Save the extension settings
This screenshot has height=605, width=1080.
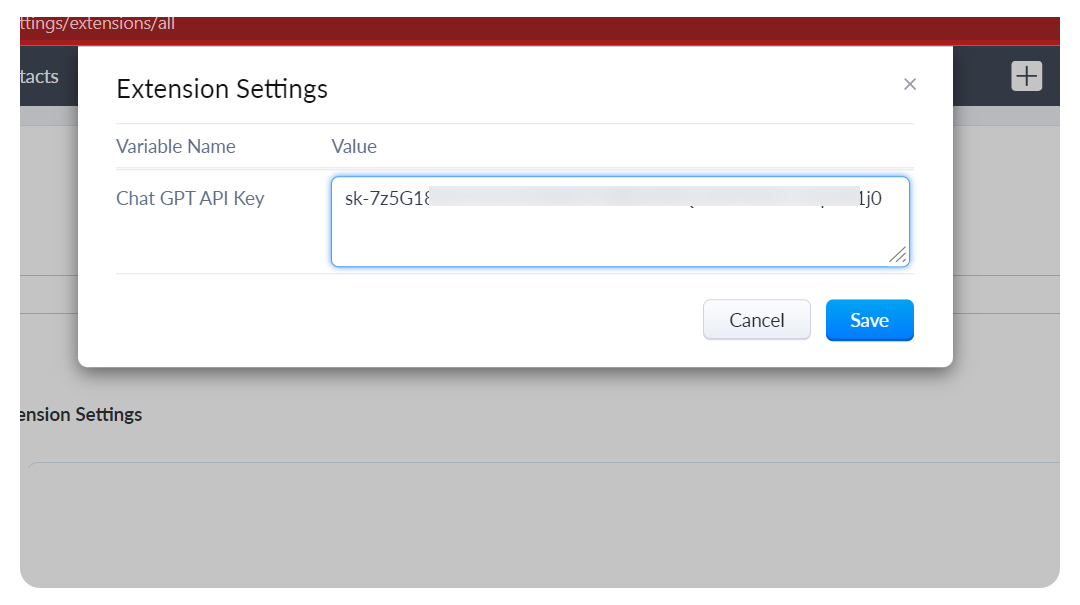[869, 320]
